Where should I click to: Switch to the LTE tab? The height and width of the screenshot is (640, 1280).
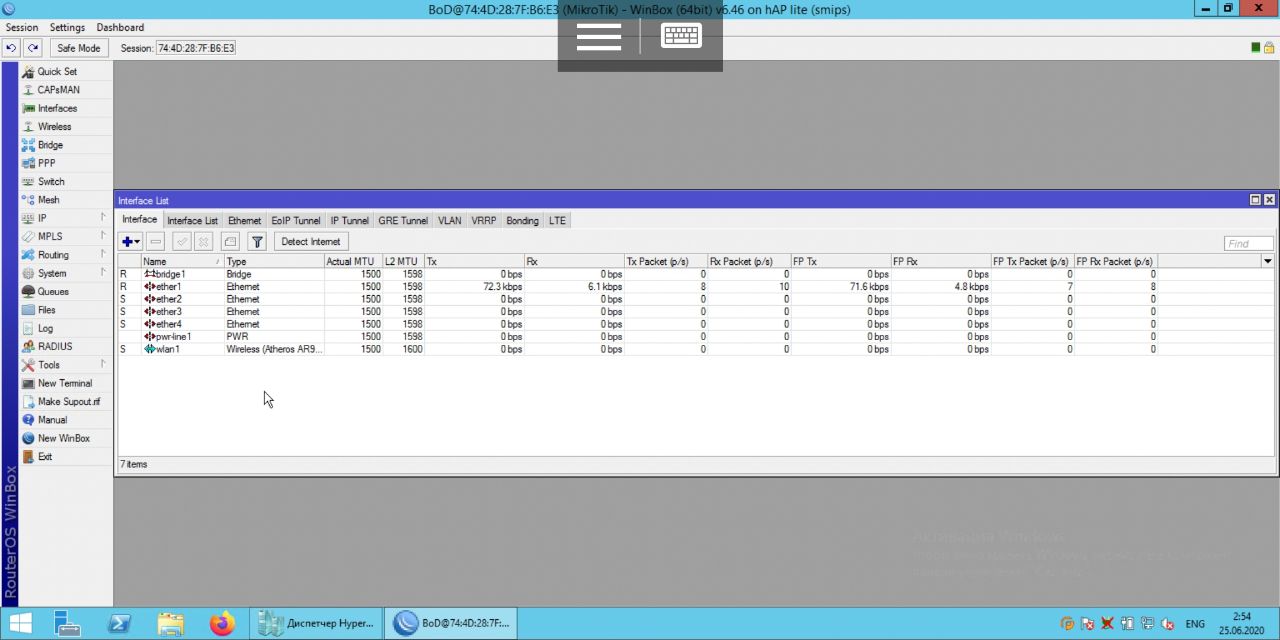pyautogui.click(x=557, y=221)
